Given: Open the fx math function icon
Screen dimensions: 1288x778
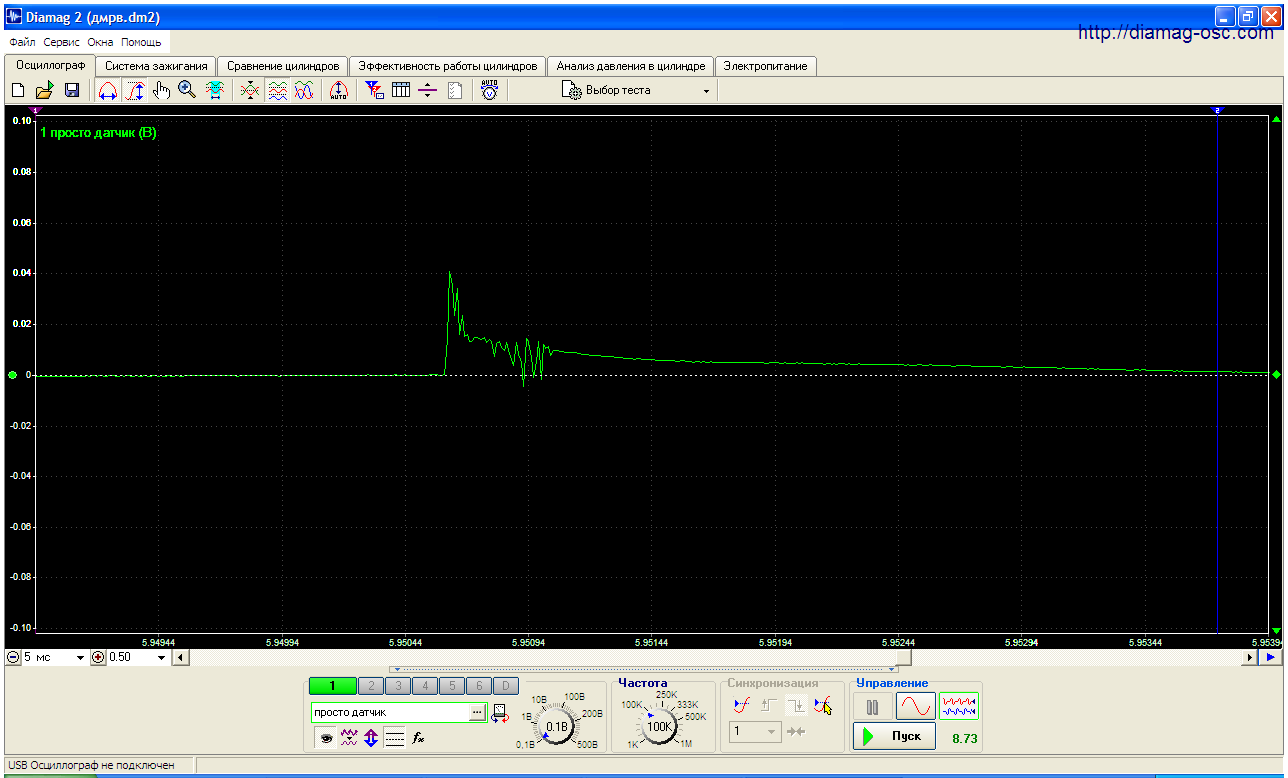Looking at the screenshot, I should click(x=419, y=738).
